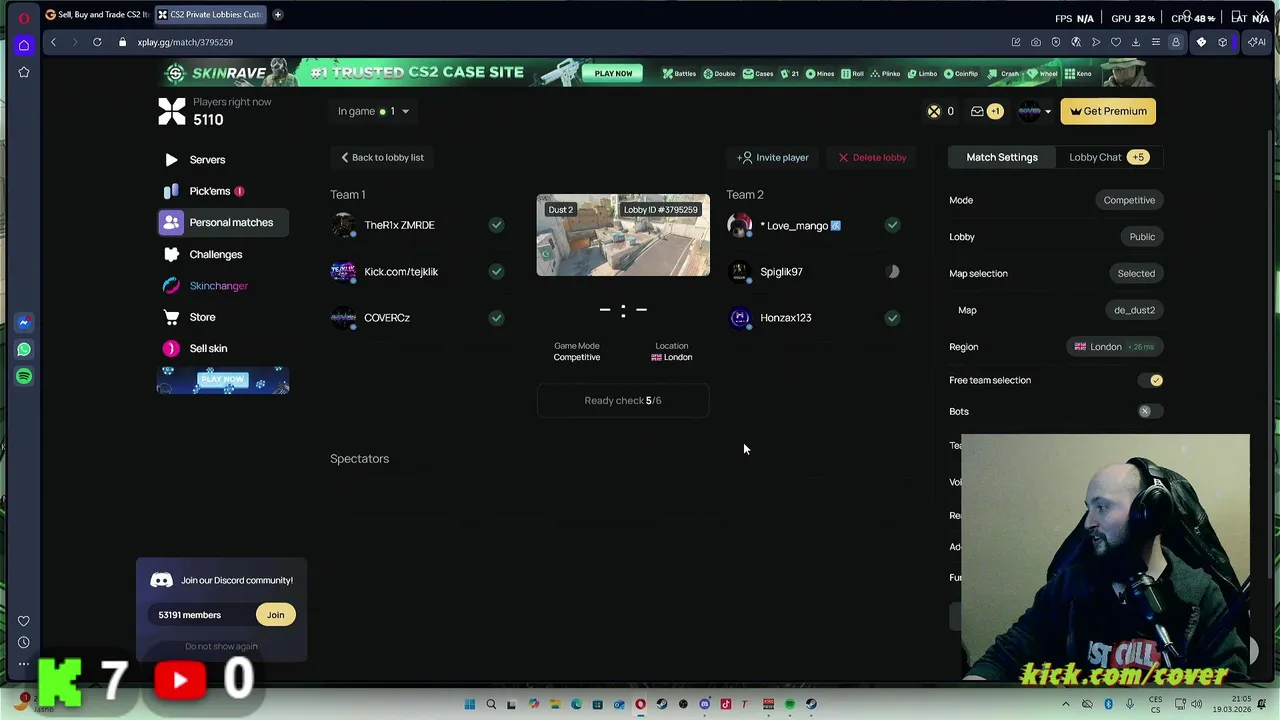
Task: Open the coins balance icon
Action: [x=934, y=111]
